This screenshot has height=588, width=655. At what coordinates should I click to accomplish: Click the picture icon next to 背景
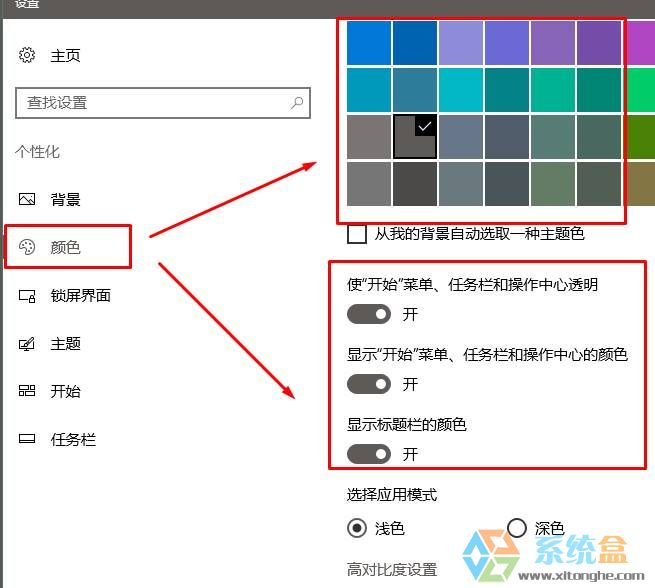(x=27, y=199)
